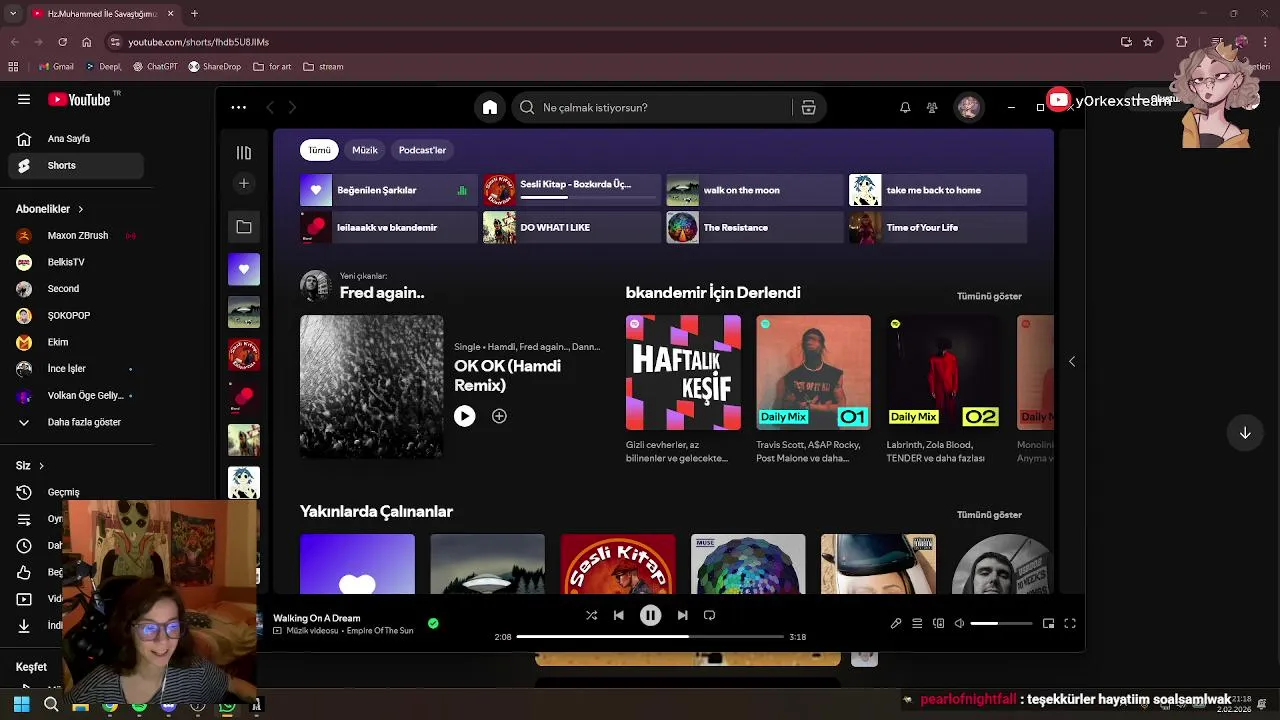
Task: Open walk on the moon tile
Action: coord(755,190)
